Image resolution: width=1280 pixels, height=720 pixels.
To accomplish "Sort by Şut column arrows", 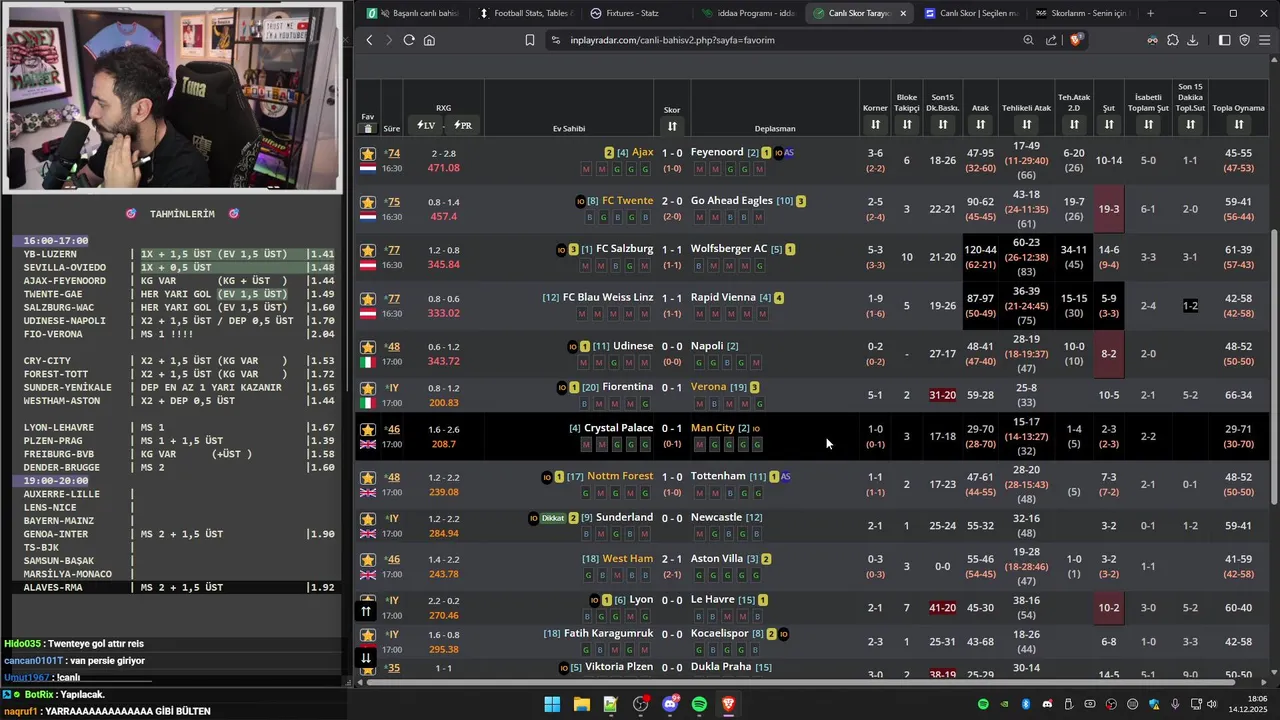I will click(x=1109, y=125).
